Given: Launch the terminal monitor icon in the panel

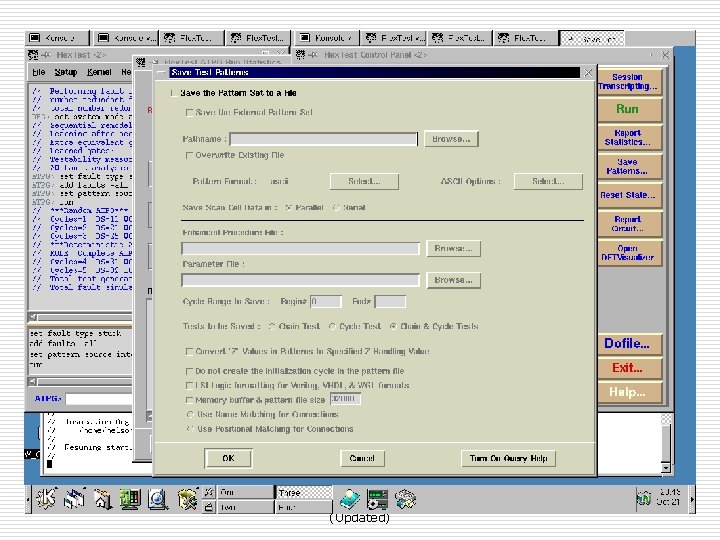Looking at the screenshot, I should 130,499.
